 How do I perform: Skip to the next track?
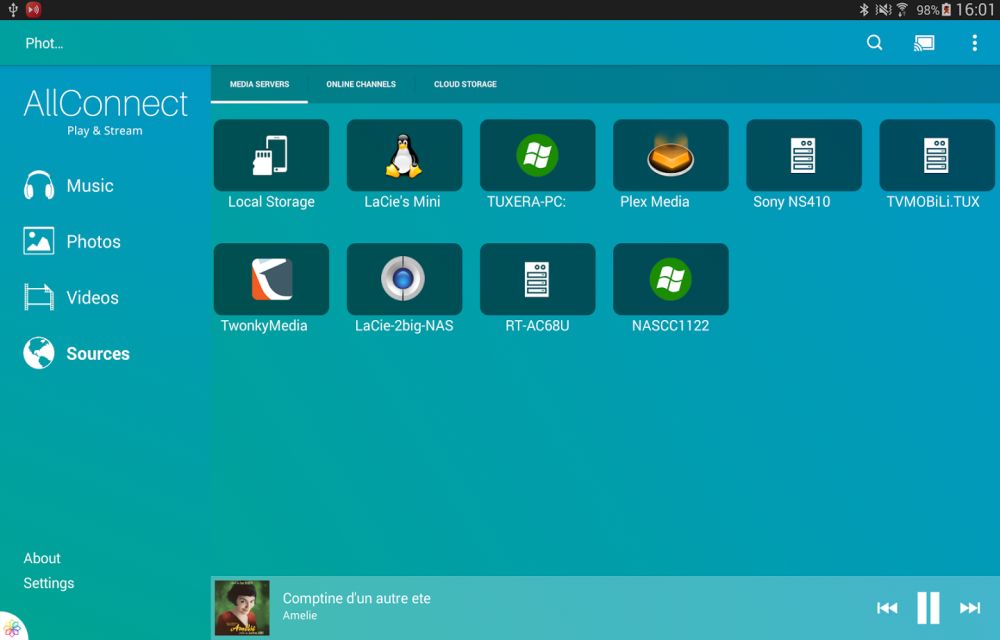[x=970, y=608]
